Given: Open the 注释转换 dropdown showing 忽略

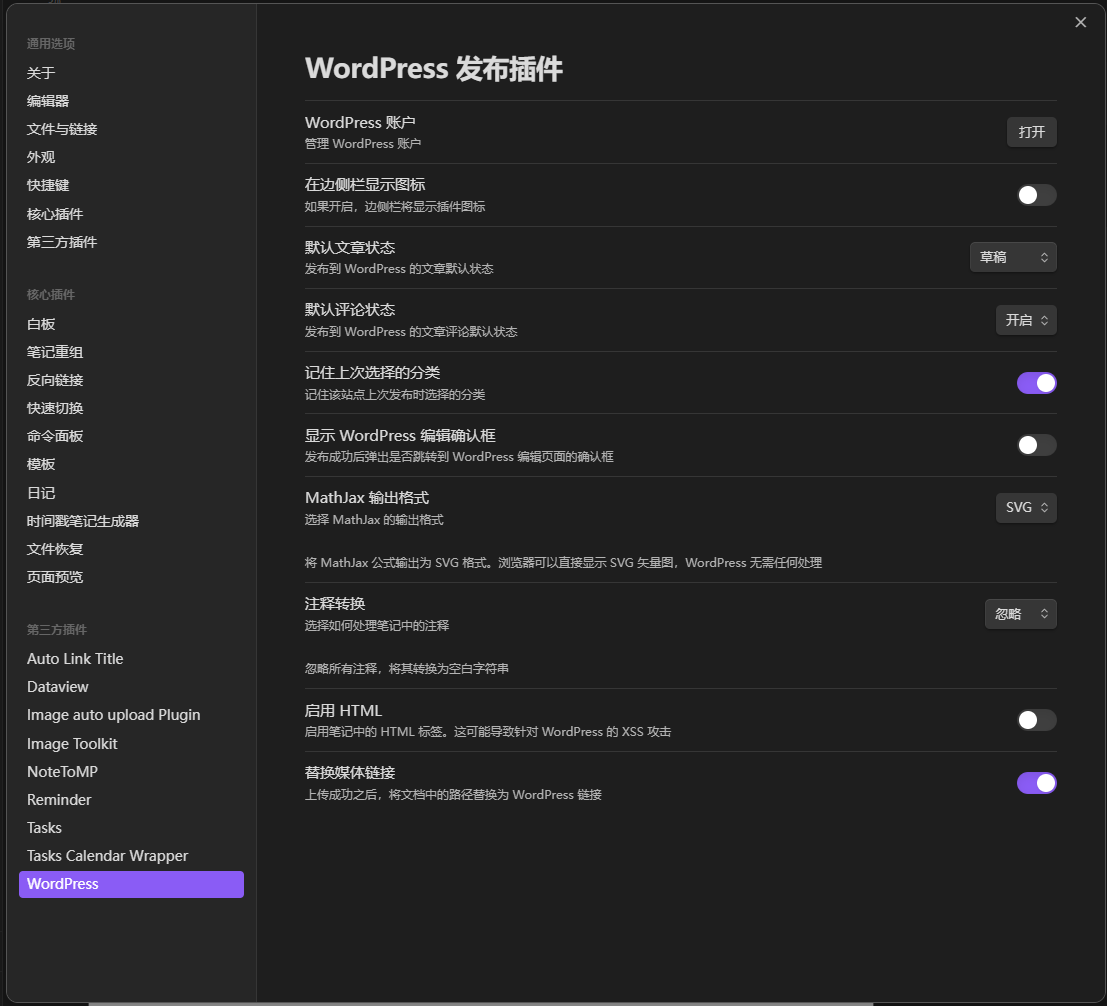Looking at the screenshot, I should pyautogui.click(x=1020, y=614).
